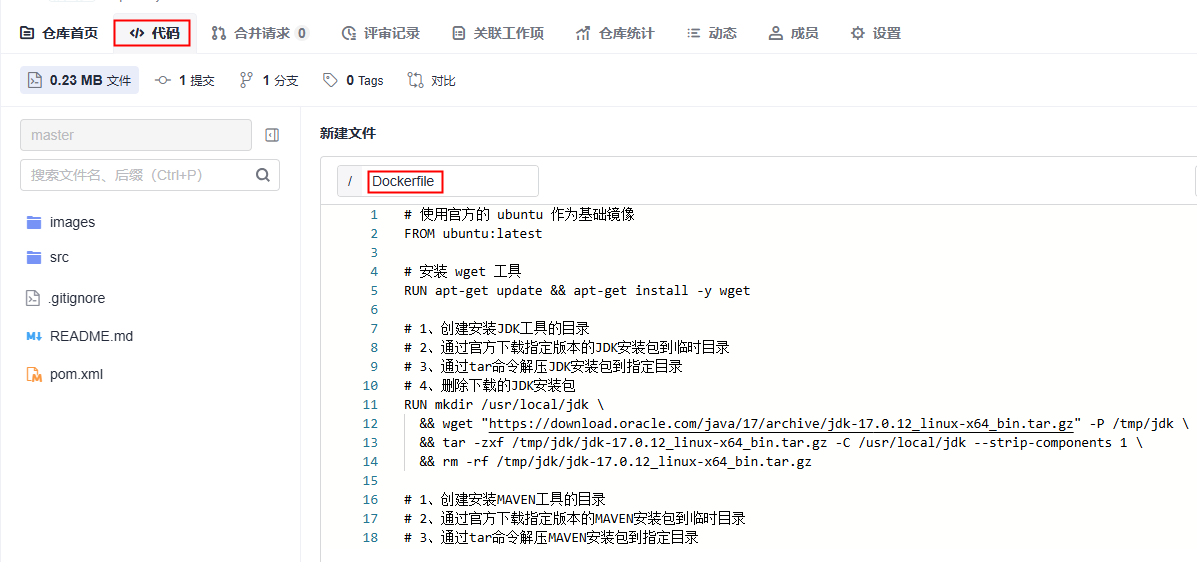Image resolution: width=1197 pixels, height=562 pixels.
Task: Click the chart icon beside 仓库统计
Action: click(x=583, y=33)
